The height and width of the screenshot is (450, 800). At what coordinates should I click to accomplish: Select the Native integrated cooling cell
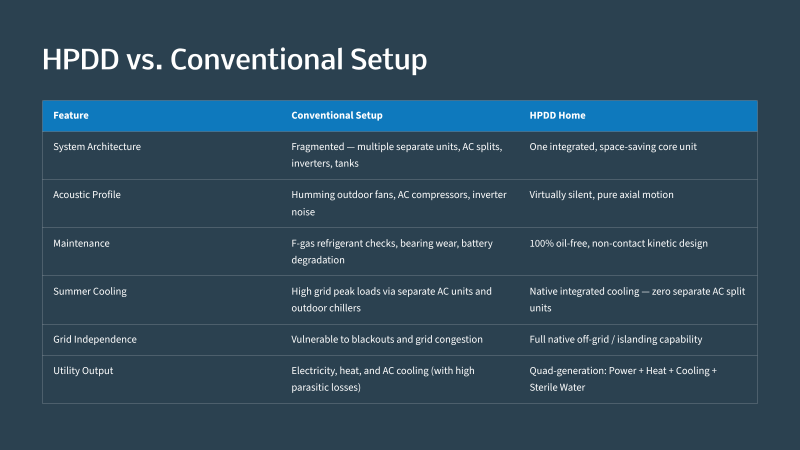coord(637,299)
